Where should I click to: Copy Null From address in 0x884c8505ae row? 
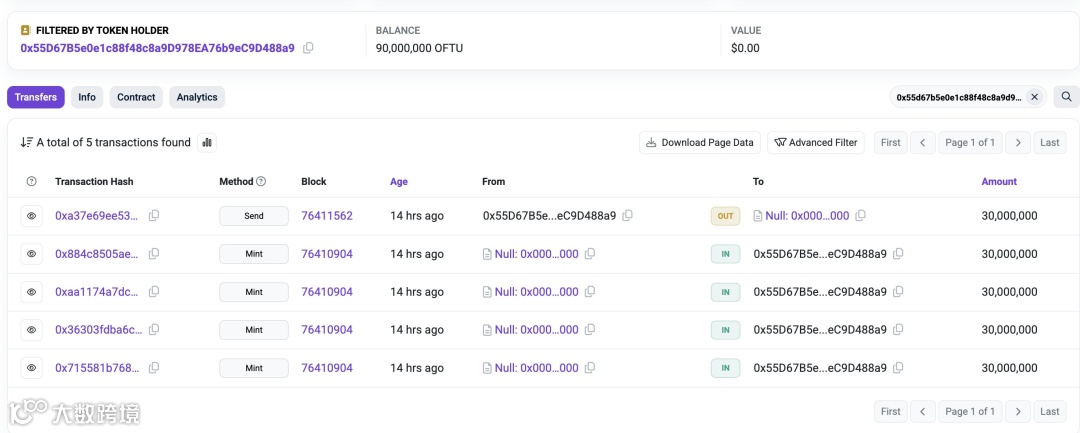[x=590, y=253]
